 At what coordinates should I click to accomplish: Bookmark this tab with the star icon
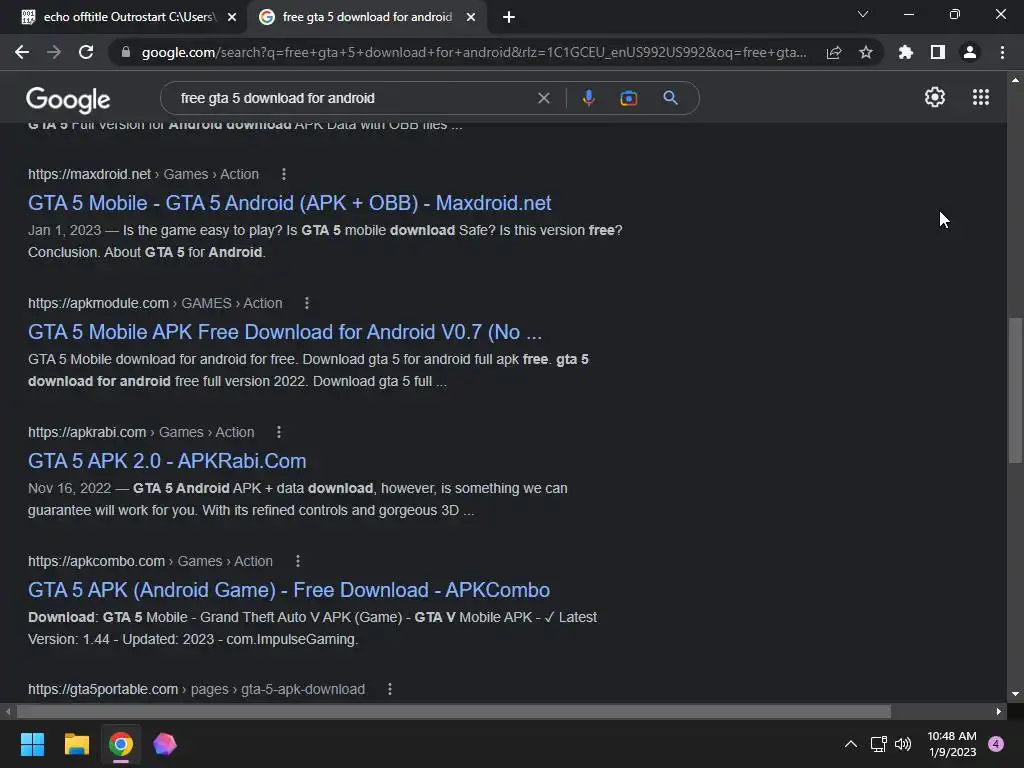[x=866, y=52]
